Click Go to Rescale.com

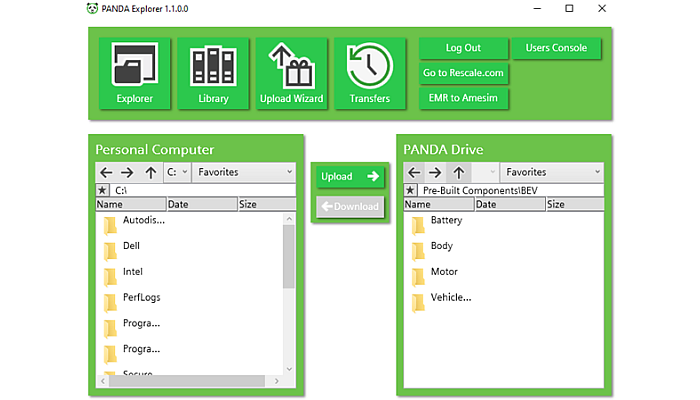[463, 73]
